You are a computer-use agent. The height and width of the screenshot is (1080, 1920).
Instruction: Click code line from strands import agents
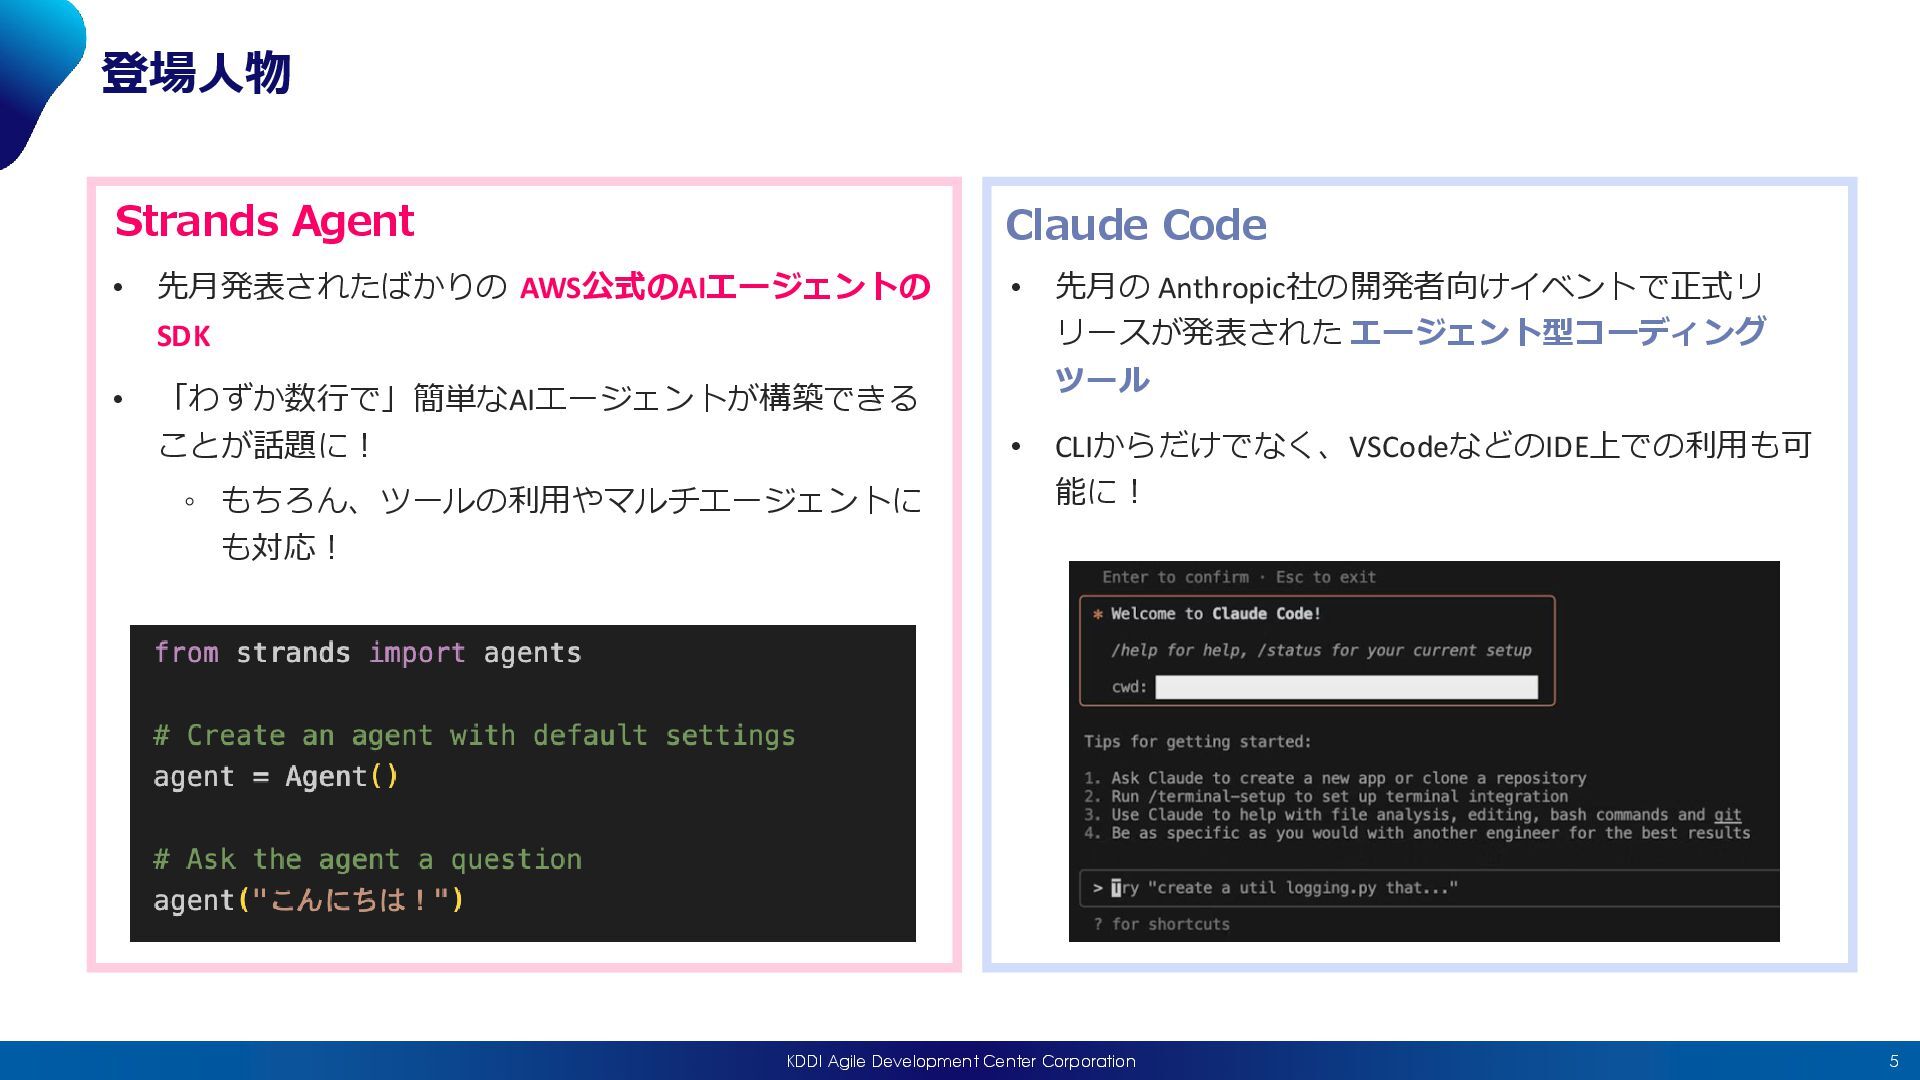coord(367,653)
